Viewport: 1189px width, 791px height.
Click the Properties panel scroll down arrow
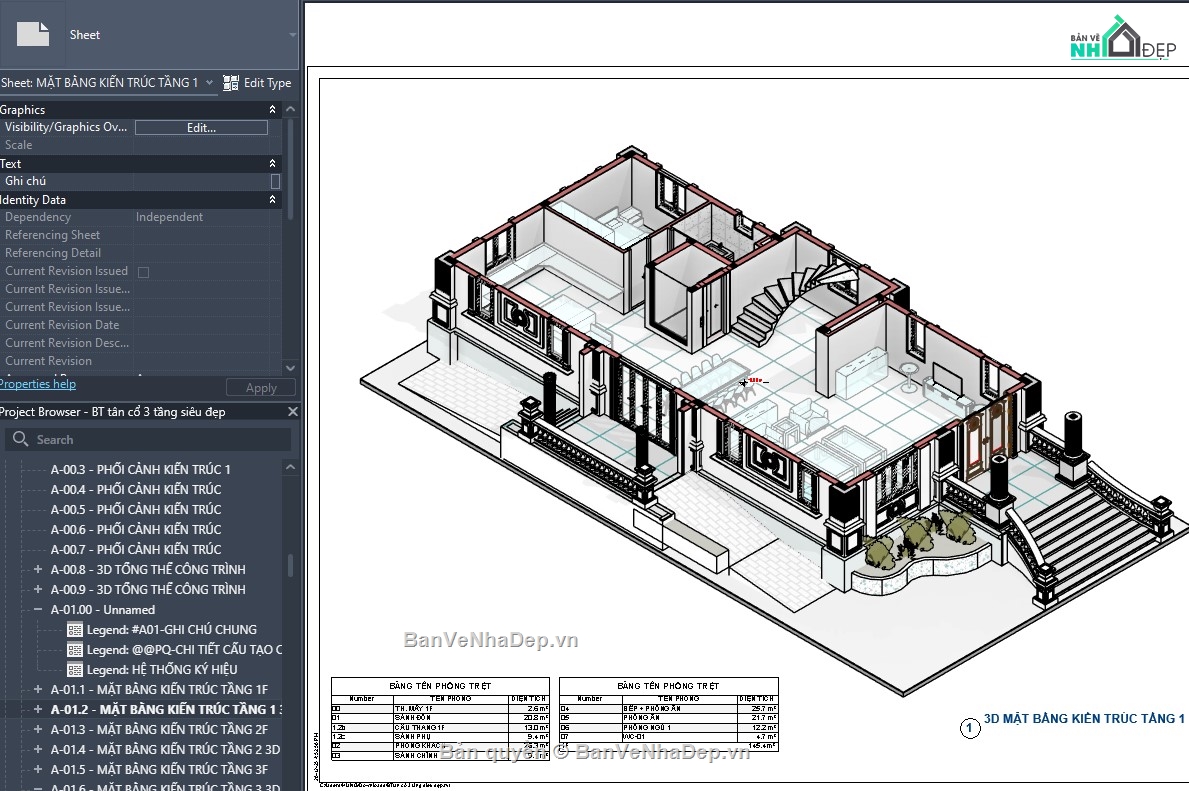coord(290,367)
